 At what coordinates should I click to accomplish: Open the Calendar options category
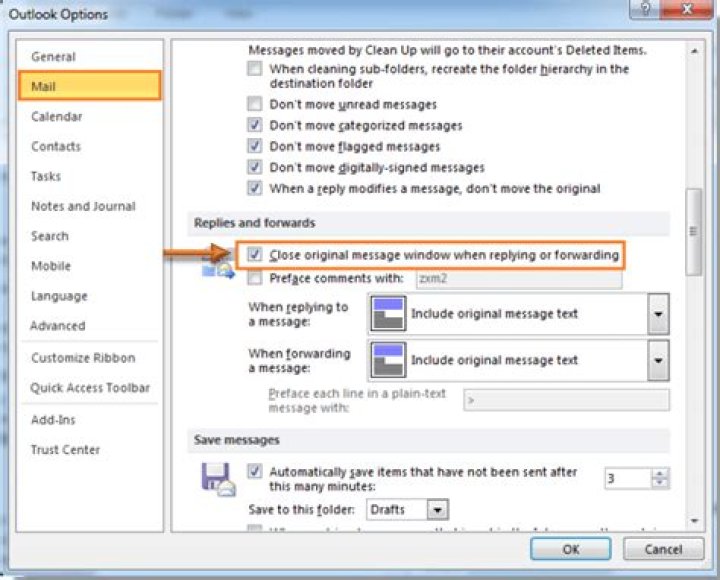point(56,117)
